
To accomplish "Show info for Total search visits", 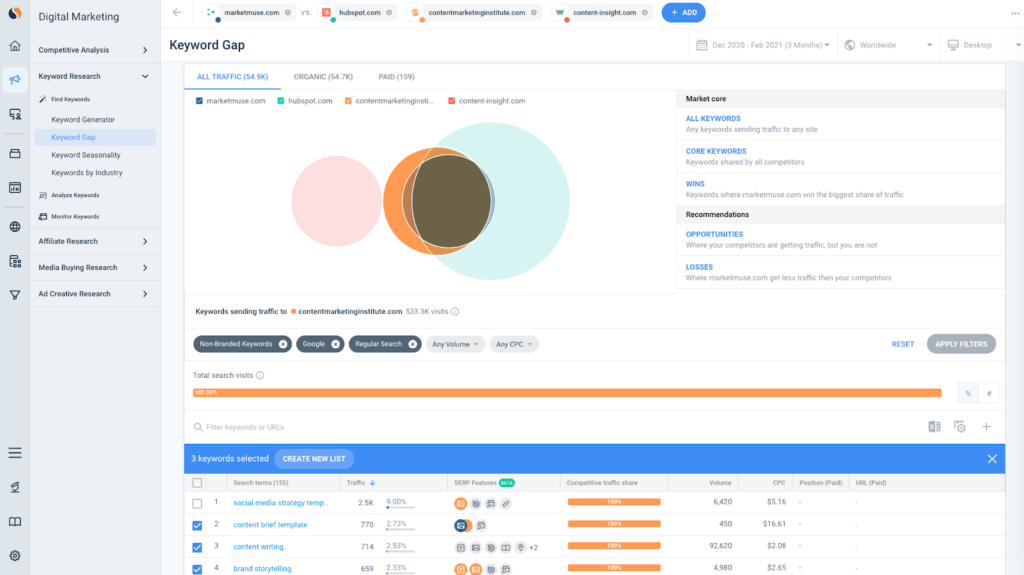I will coord(260,375).
